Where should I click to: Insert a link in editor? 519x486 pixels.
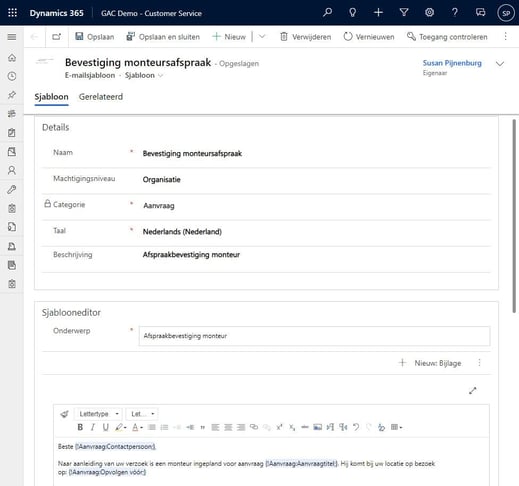[x=254, y=427]
